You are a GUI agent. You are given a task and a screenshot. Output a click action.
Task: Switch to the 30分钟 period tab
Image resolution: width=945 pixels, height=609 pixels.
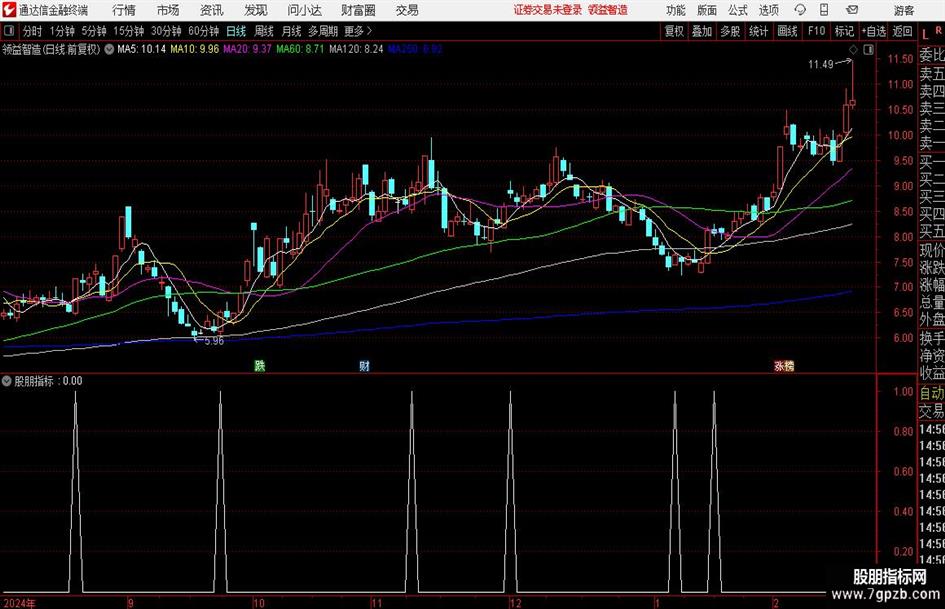166,31
